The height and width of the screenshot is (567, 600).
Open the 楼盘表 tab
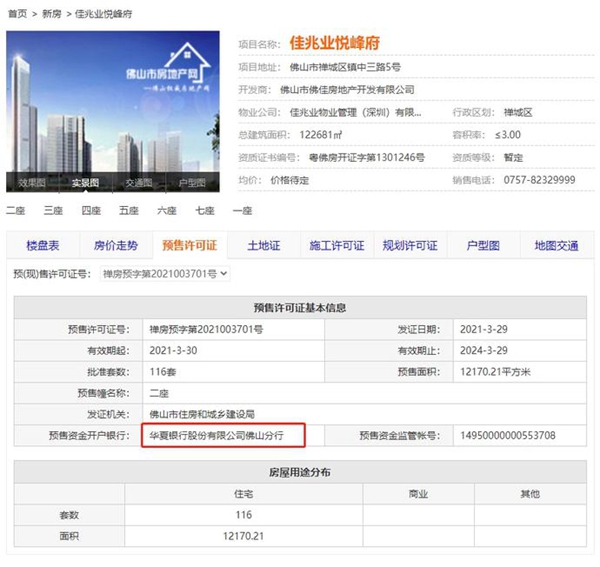point(43,246)
